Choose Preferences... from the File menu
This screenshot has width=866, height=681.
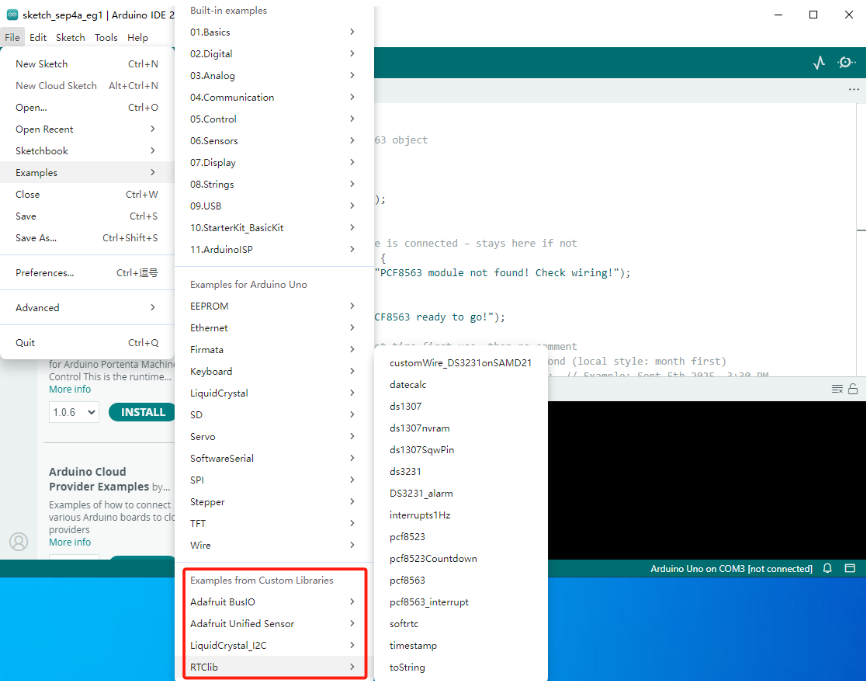(x=45, y=273)
